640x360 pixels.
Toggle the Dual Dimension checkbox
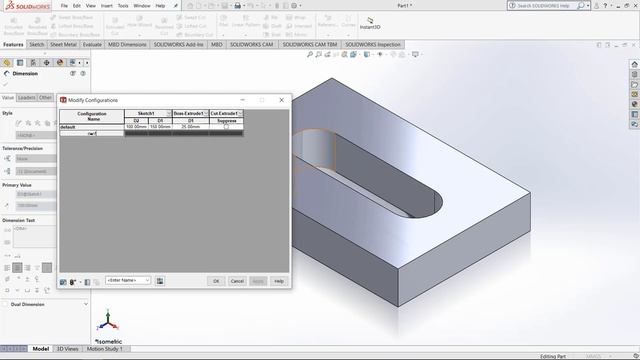coord(5,304)
